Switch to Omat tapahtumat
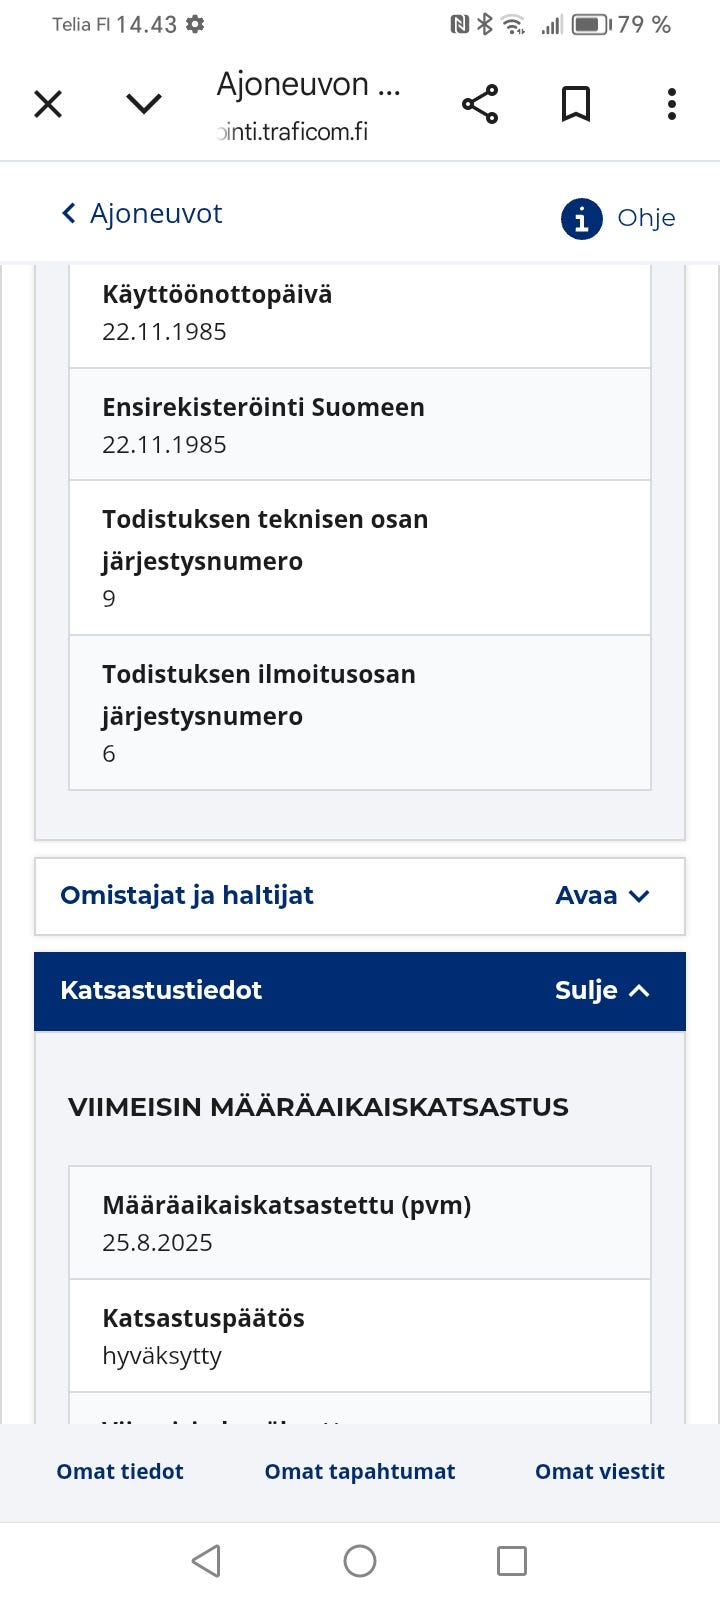The width and height of the screenshot is (720, 1600). tap(360, 1471)
